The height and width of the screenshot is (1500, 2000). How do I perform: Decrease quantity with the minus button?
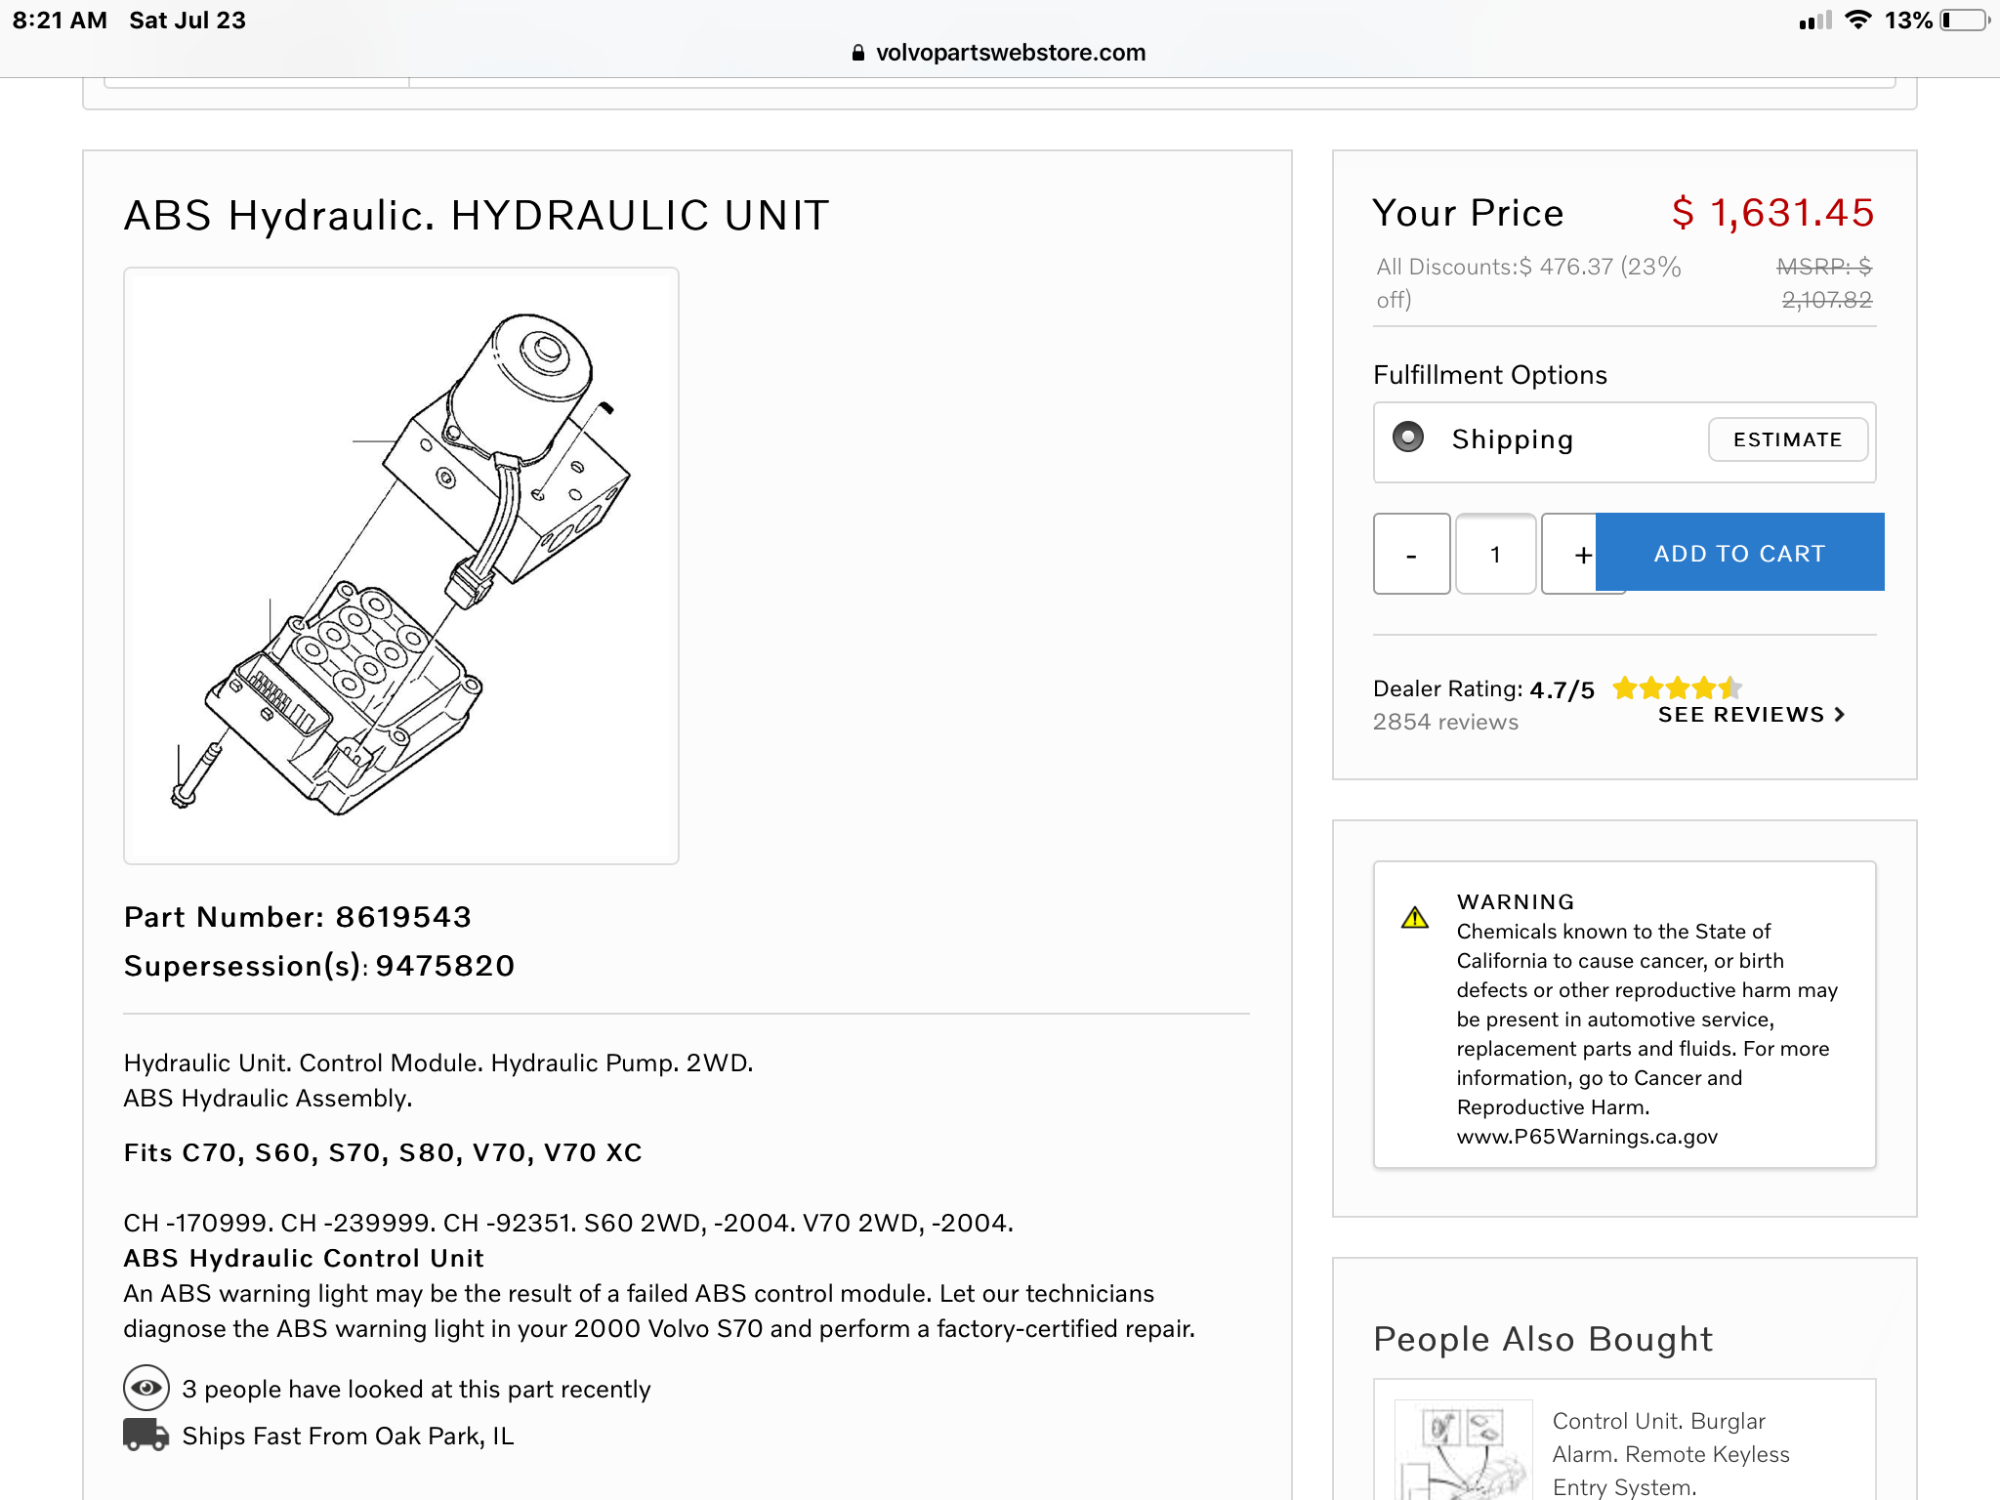(1411, 554)
